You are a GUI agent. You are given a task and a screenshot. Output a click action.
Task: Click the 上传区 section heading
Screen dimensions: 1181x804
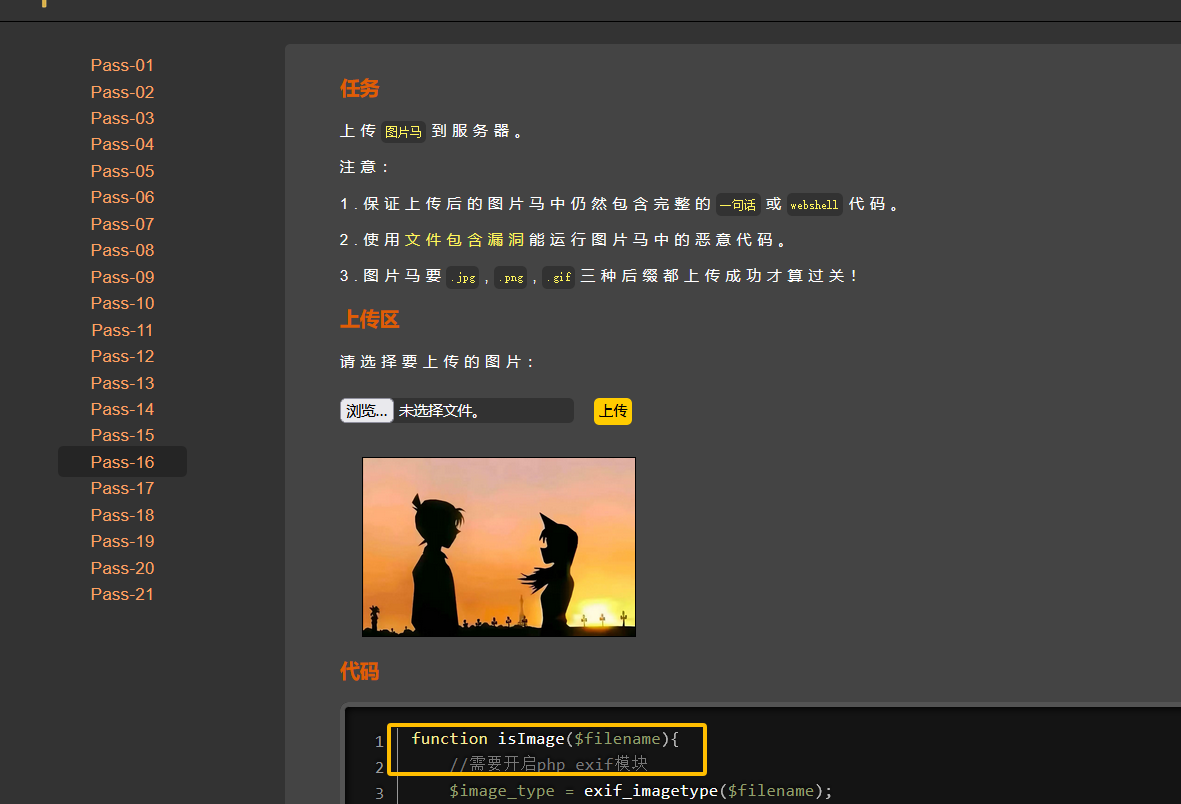click(x=369, y=319)
